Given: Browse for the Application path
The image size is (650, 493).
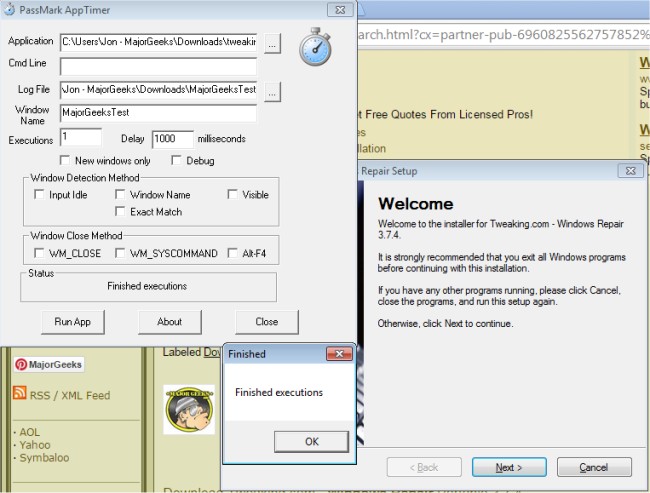Looking at the screenshot, I should (272, 43).
